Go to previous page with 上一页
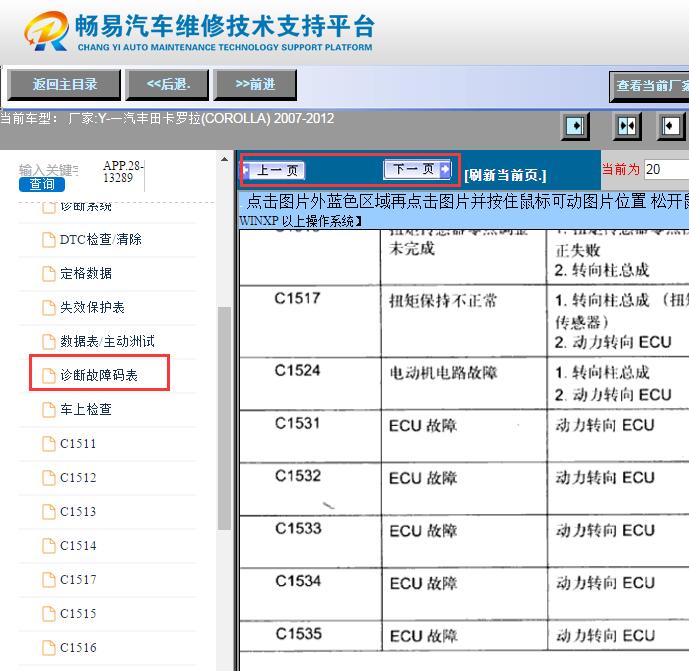Viewport: 689px width, 671px height. 274,170
